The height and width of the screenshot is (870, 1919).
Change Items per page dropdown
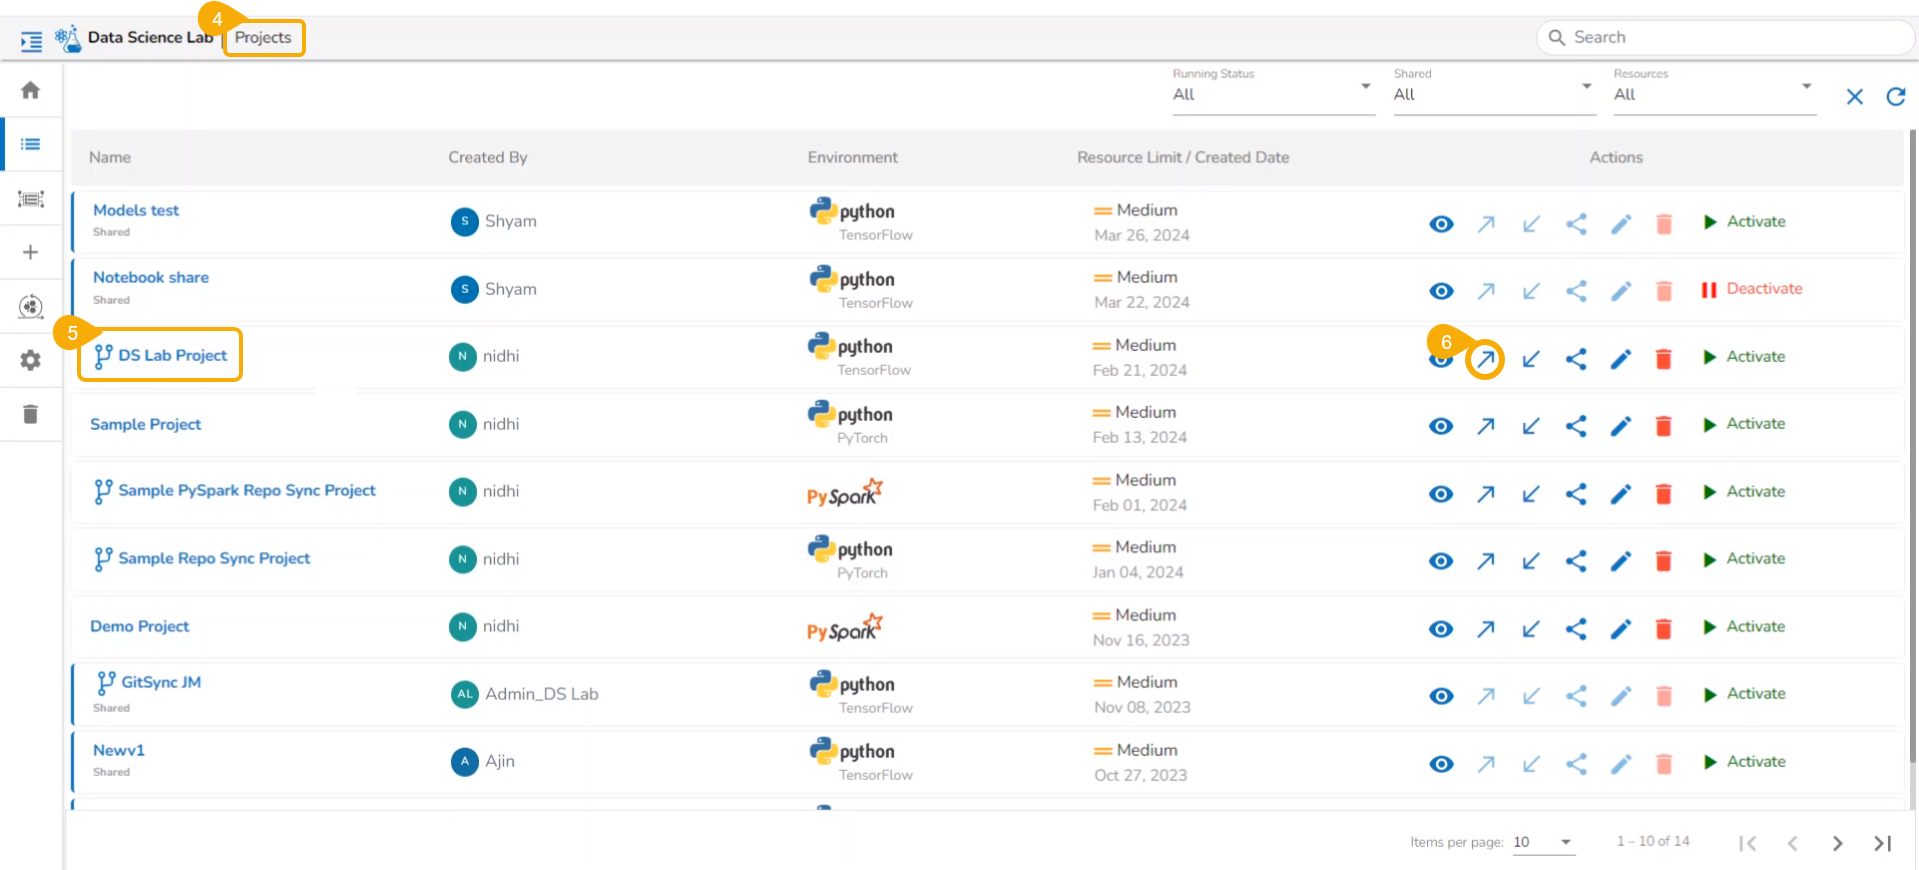click(1542, 842)
